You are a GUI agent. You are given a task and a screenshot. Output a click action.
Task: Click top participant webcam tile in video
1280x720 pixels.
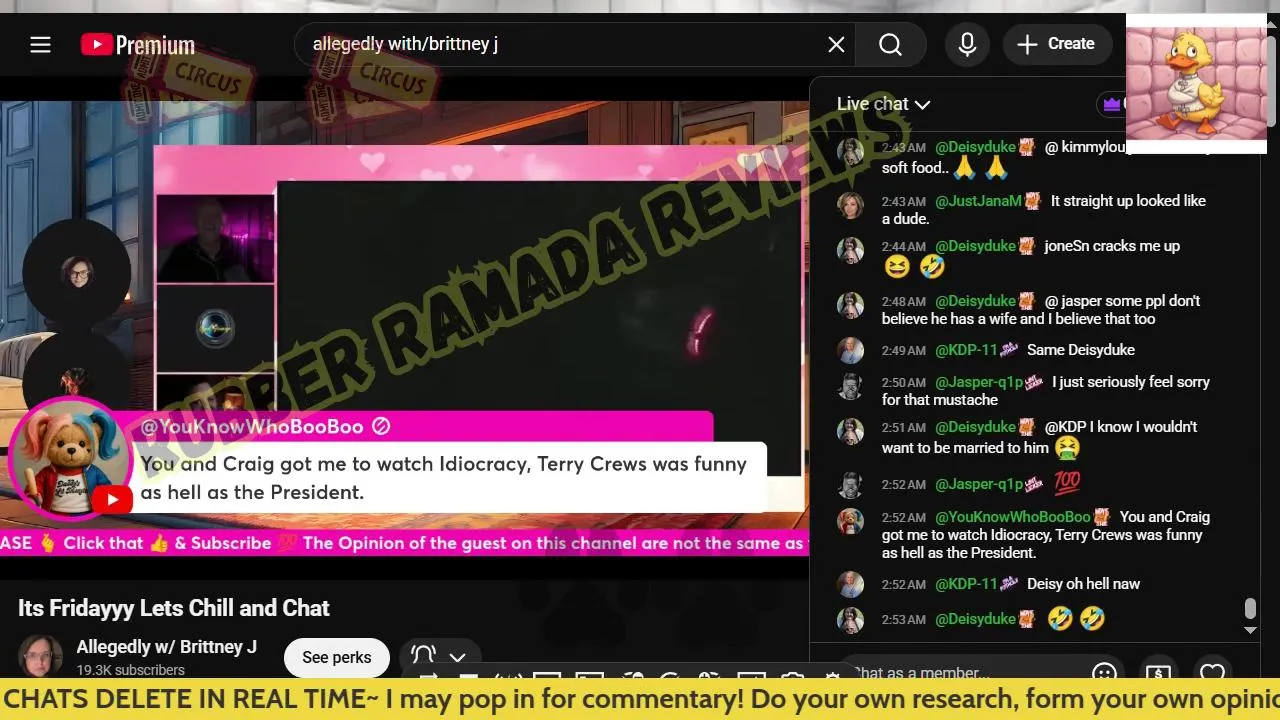(x=215, y=239)
